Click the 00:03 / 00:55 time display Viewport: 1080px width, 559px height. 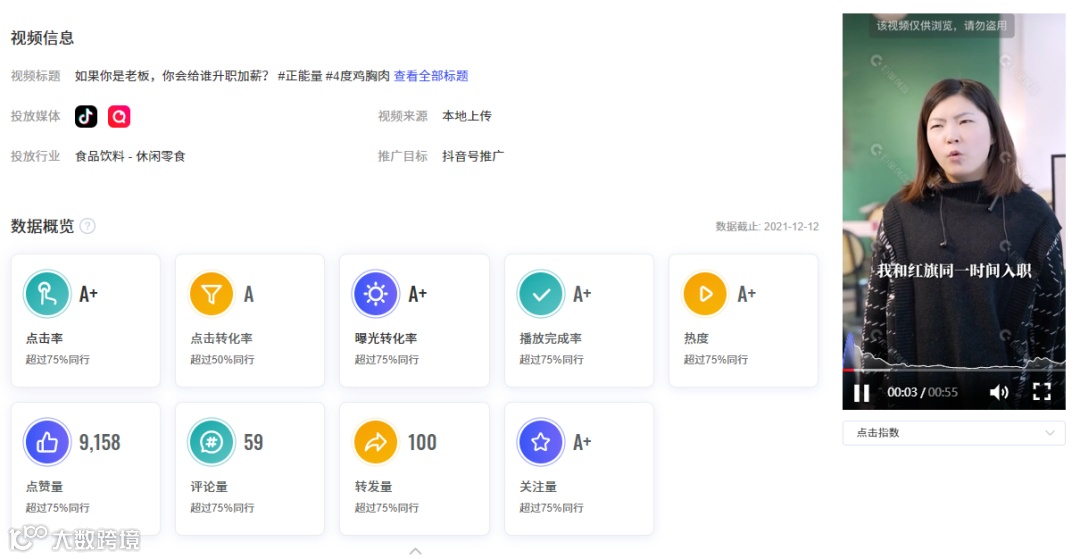pos(922,392)
